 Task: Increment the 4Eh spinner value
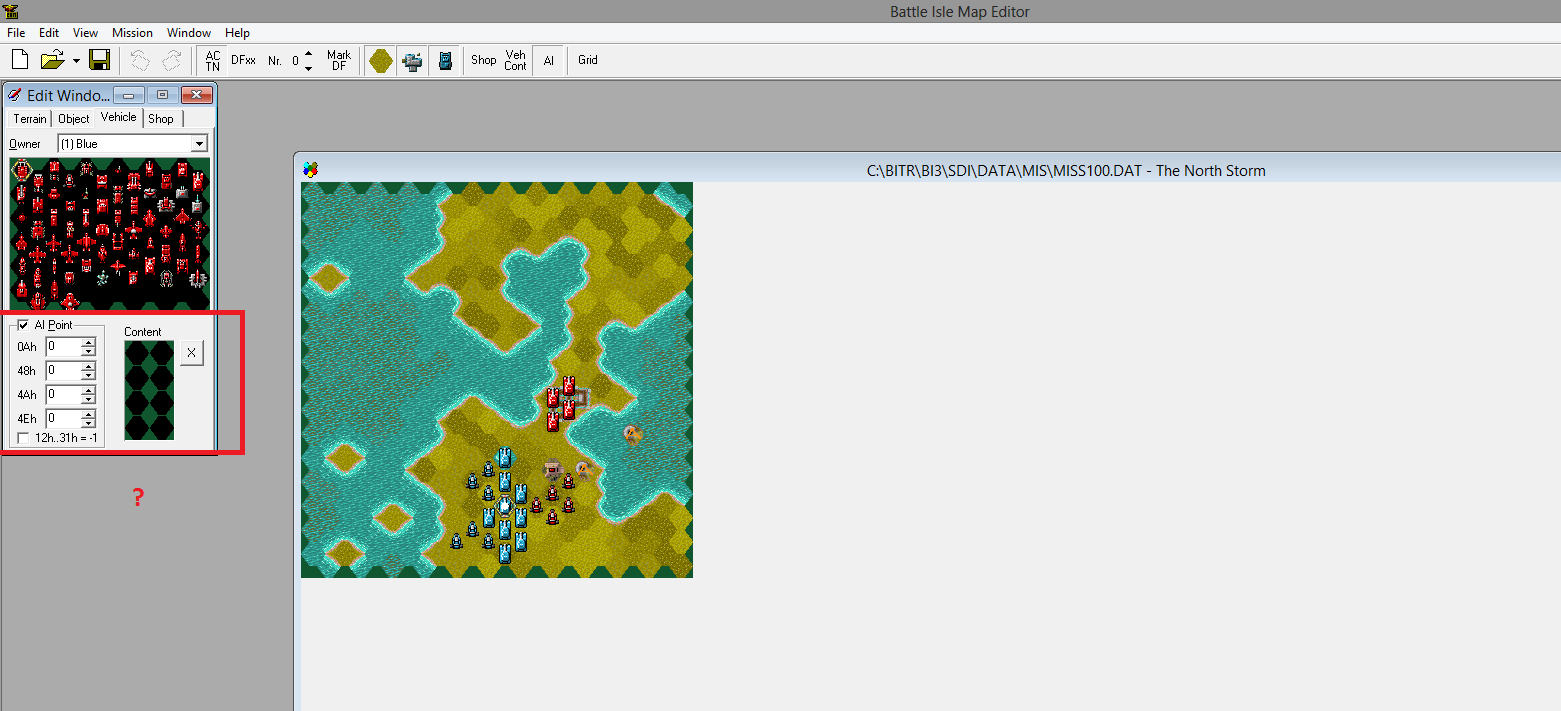tap(88, 415)
